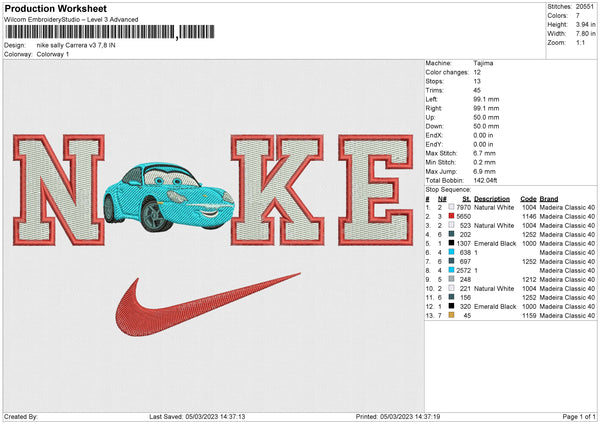Click the Stops value 13
The width and height of the screenshot is (600, 424).
pyautogui.click(x=477, y=81)
